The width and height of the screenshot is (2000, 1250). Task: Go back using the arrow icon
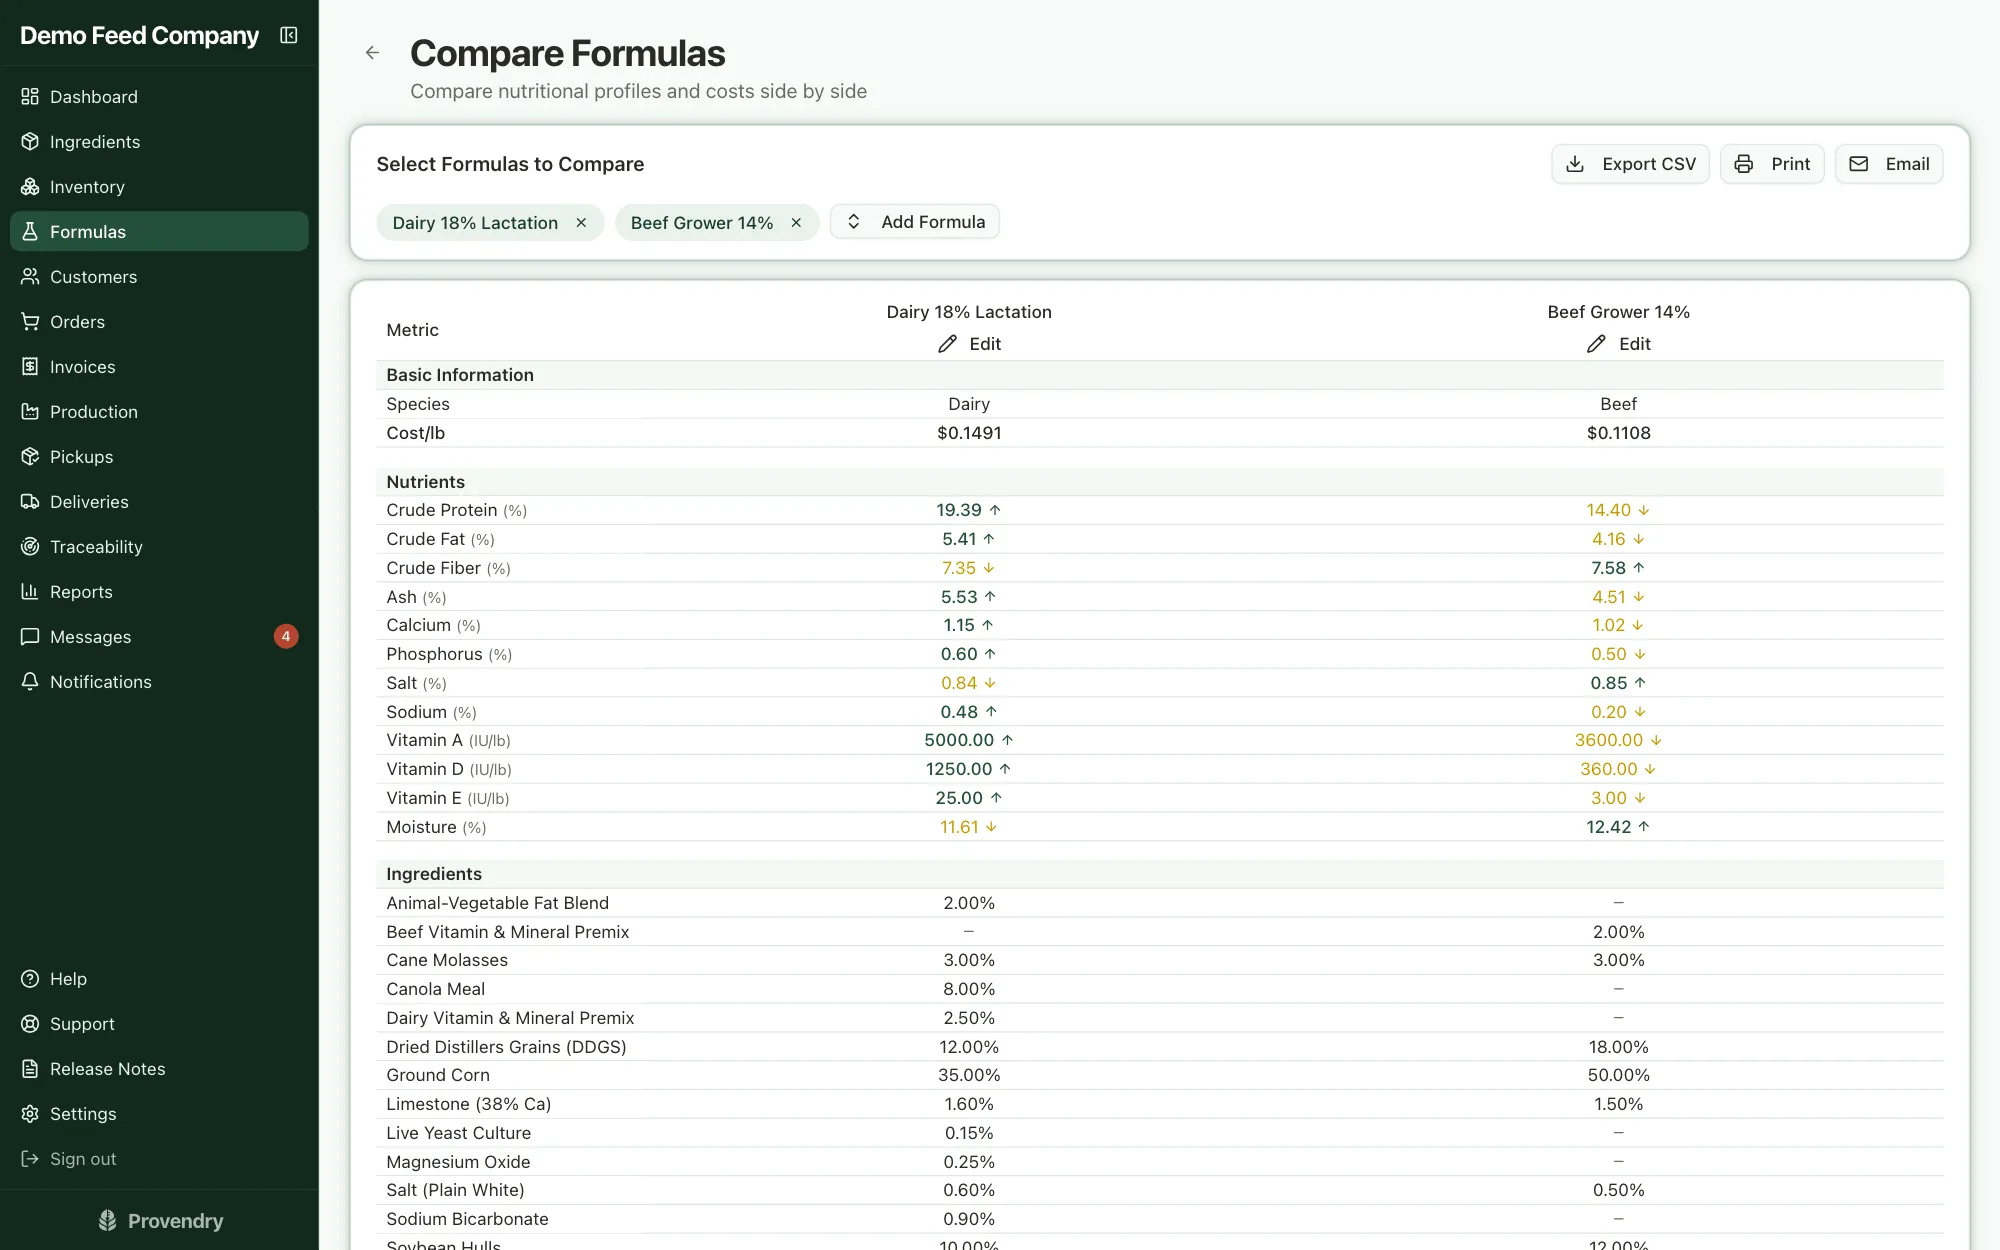tap(372, 53)
